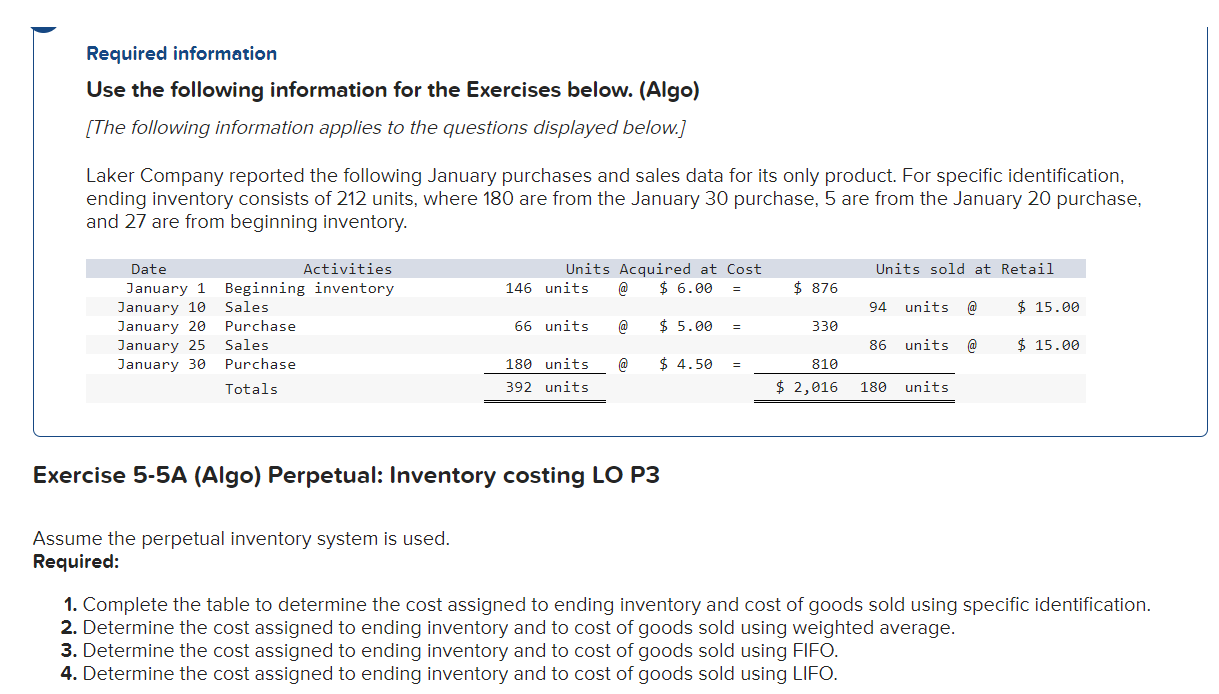Click the Date column header

point(148,268)
